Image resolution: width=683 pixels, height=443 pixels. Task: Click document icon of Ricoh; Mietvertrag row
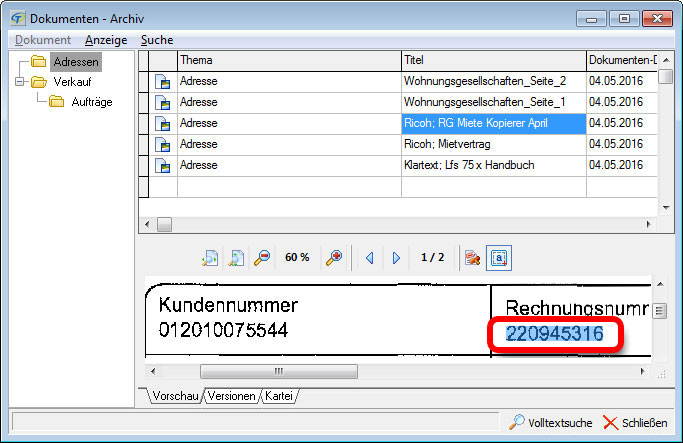coord(163,144)
